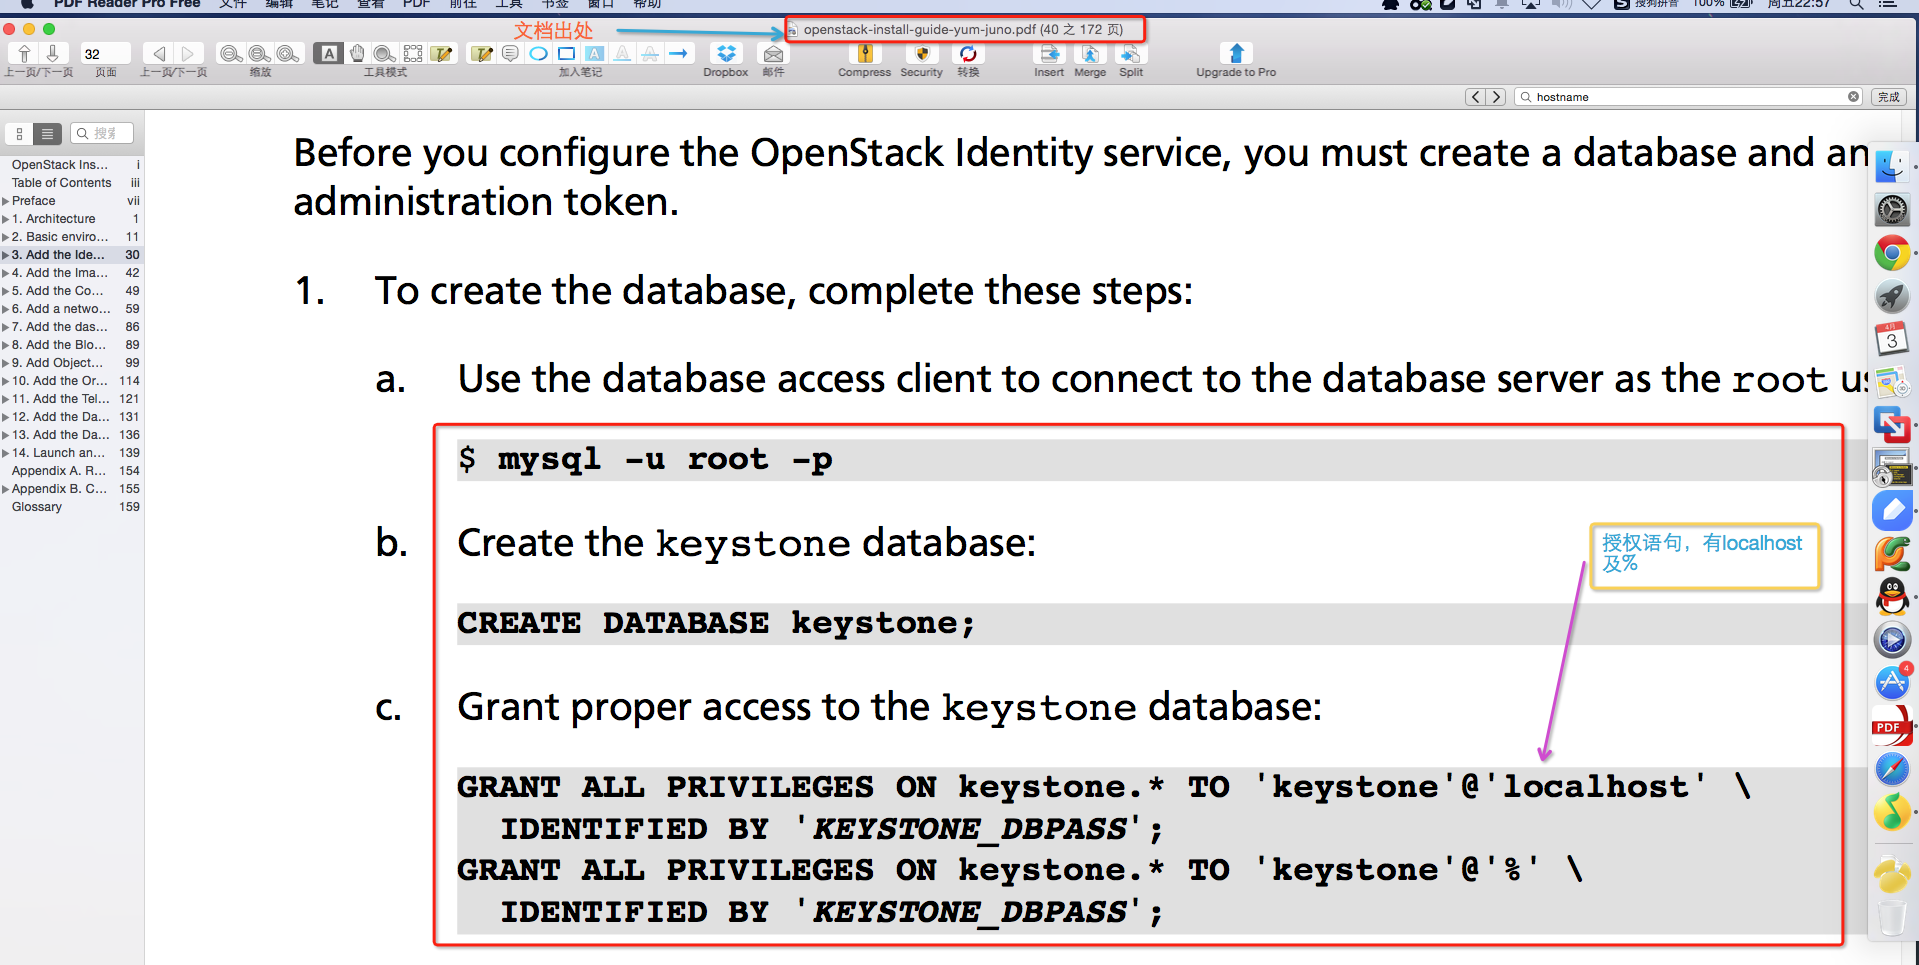This screenshot has width=1919, height=965.
Task: Open QQ penguin app from the Dock
Action: (x=1892, y=597)
